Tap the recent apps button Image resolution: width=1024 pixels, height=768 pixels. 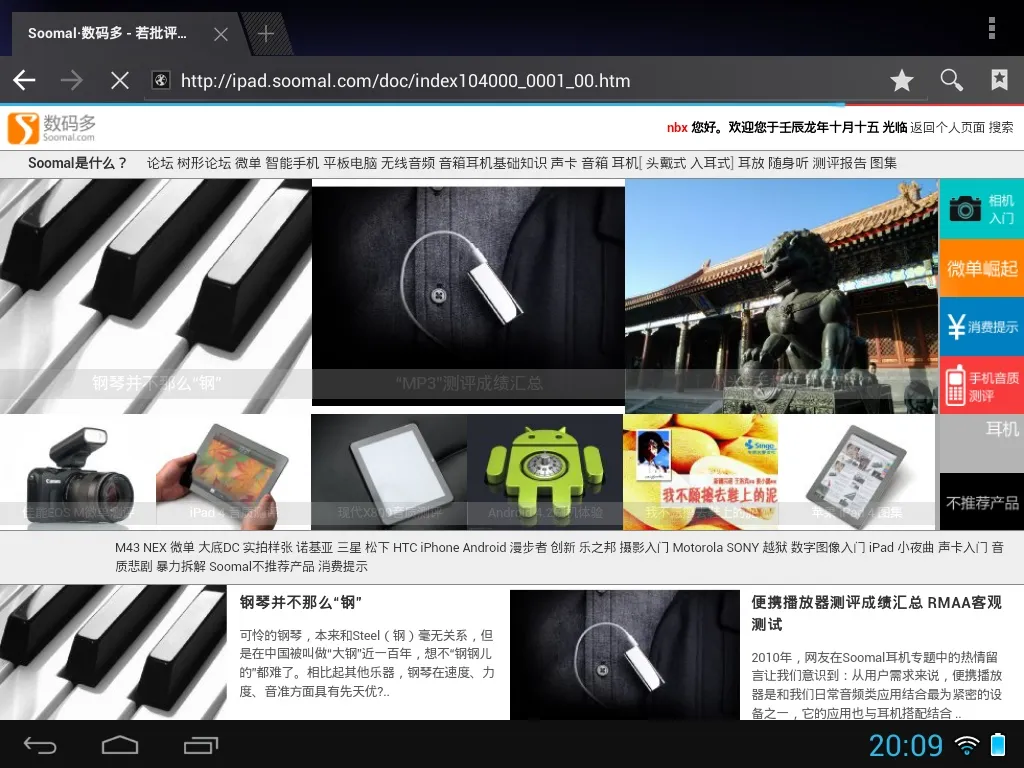(200, 744)
